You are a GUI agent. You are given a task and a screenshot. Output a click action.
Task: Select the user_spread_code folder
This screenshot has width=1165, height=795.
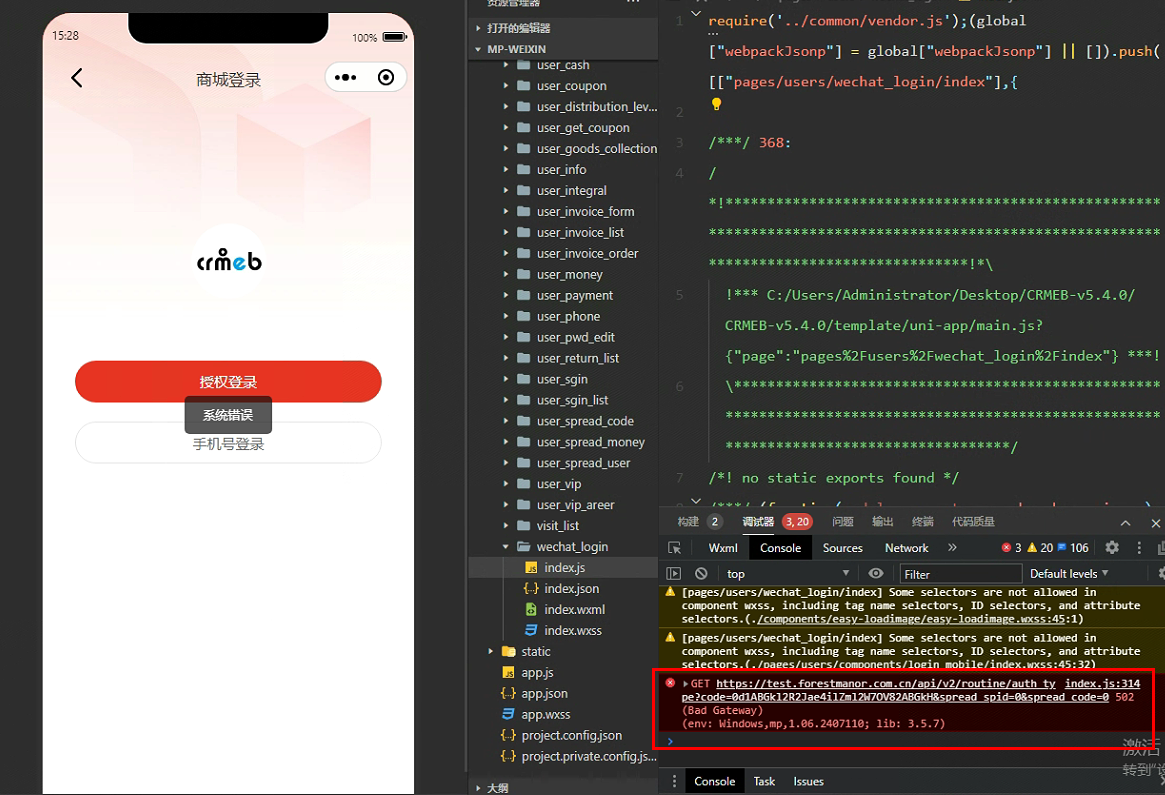[585, 421]
